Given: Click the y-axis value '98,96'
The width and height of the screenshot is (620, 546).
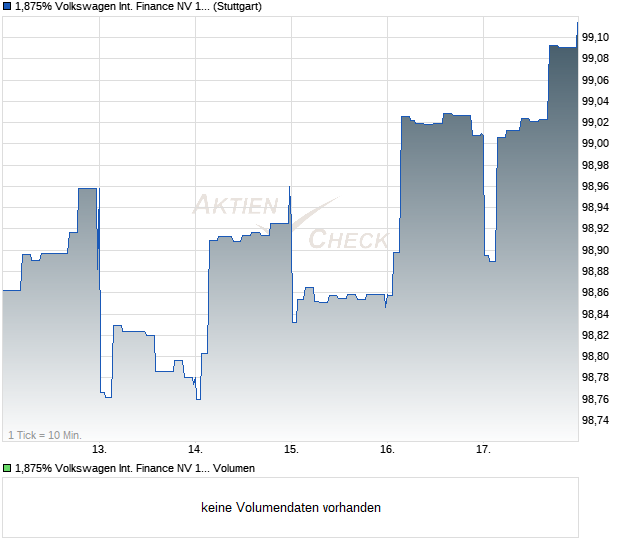Looking at the screenshot, I should click(x=595, y=186).
